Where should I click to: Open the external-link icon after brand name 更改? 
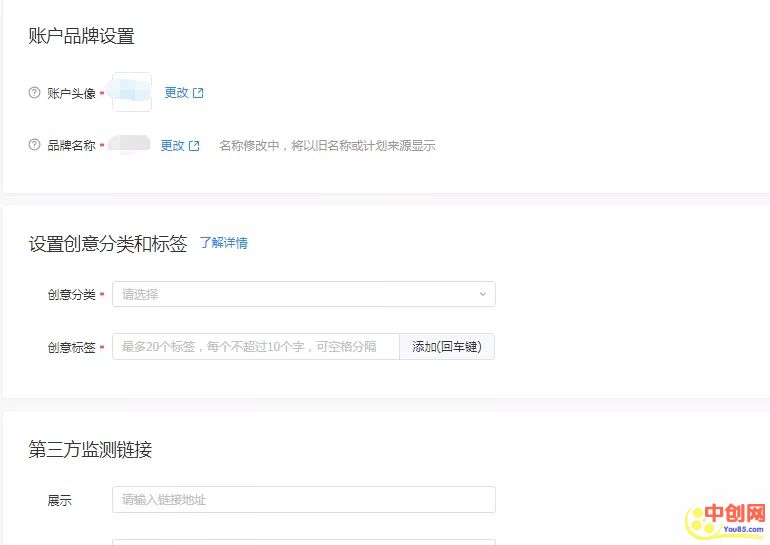194,145
